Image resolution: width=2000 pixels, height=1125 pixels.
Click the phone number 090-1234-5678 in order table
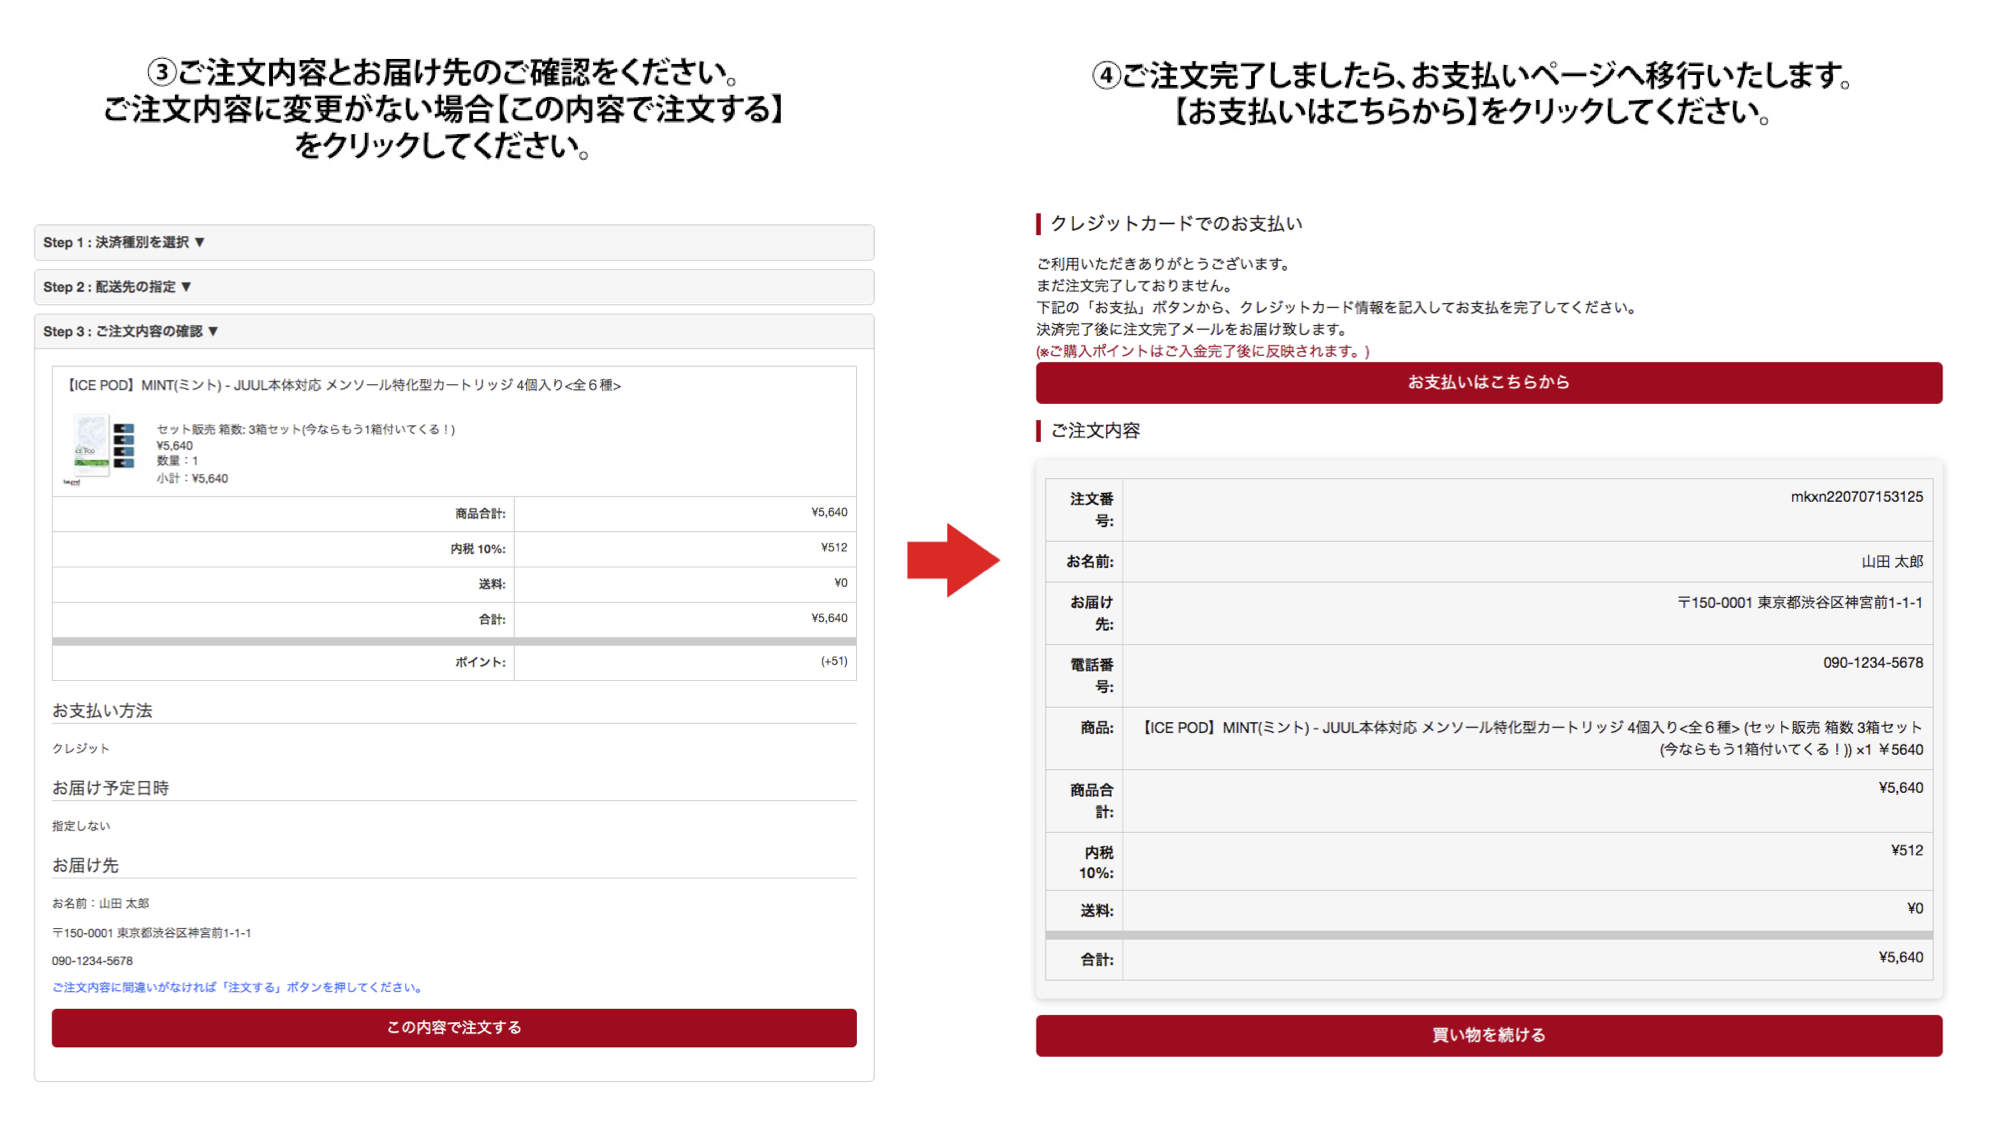point(1872,663)
